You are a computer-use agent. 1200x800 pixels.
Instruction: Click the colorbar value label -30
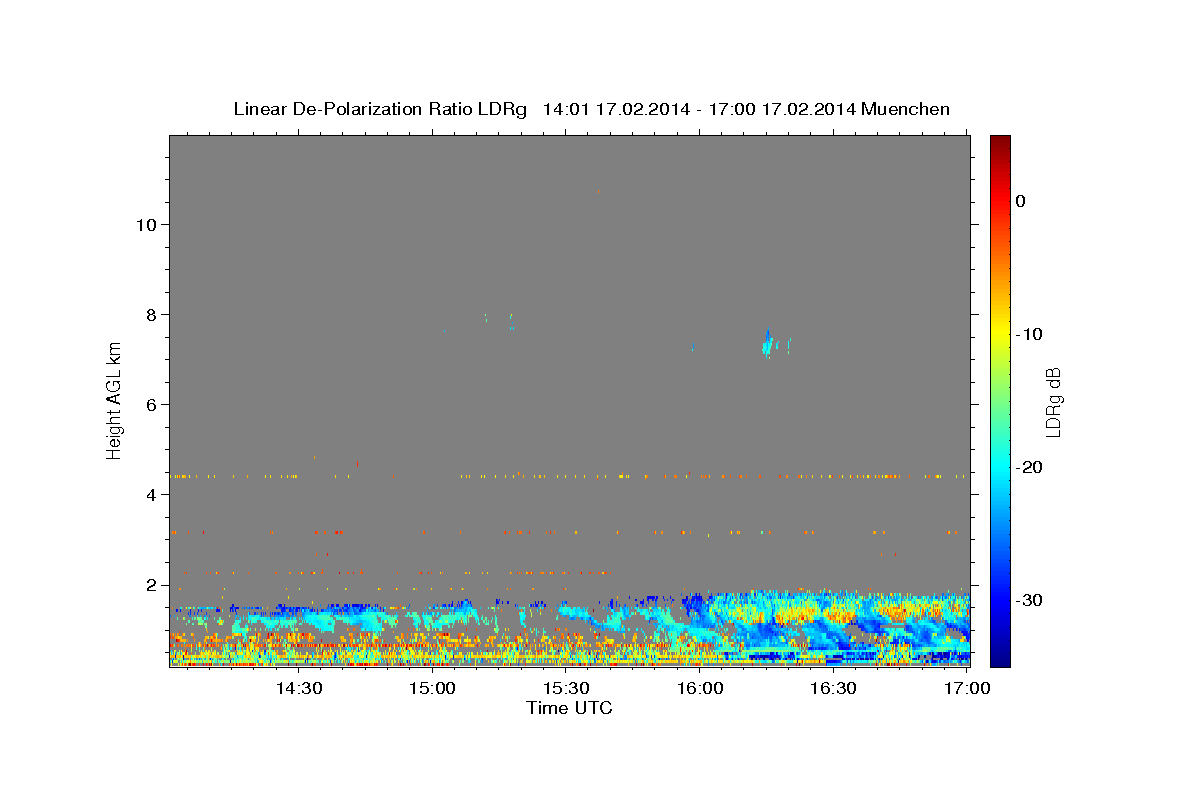[x=1030, y=600]
